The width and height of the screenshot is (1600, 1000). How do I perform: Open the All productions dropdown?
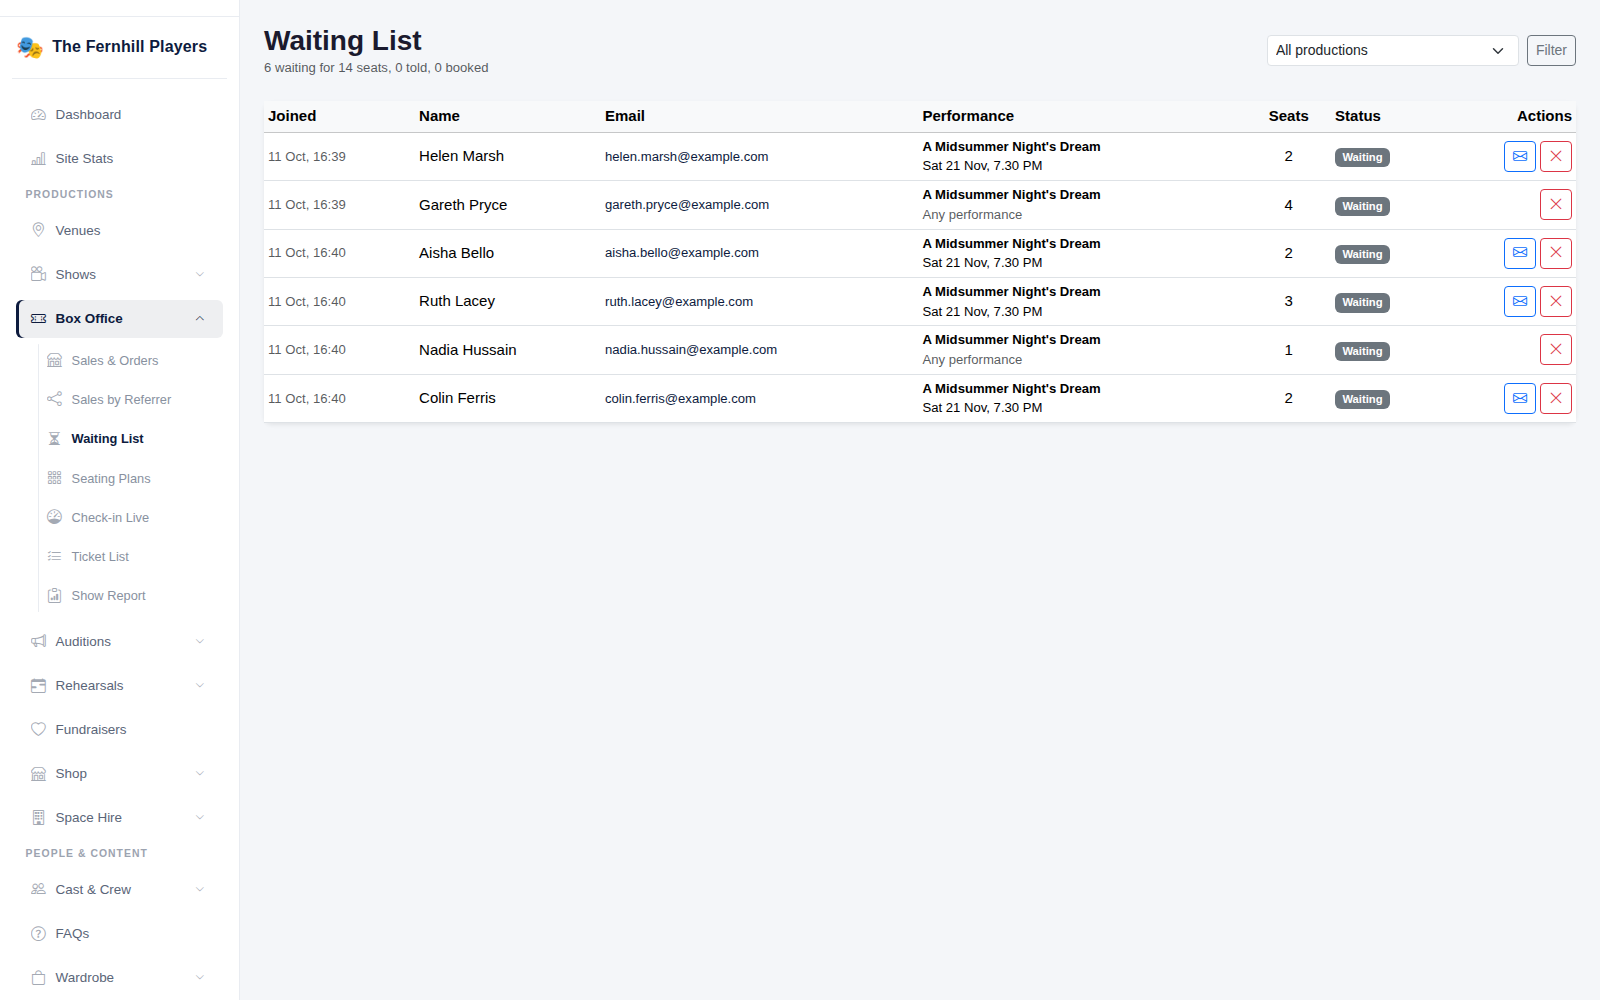tap(1392, 51)
